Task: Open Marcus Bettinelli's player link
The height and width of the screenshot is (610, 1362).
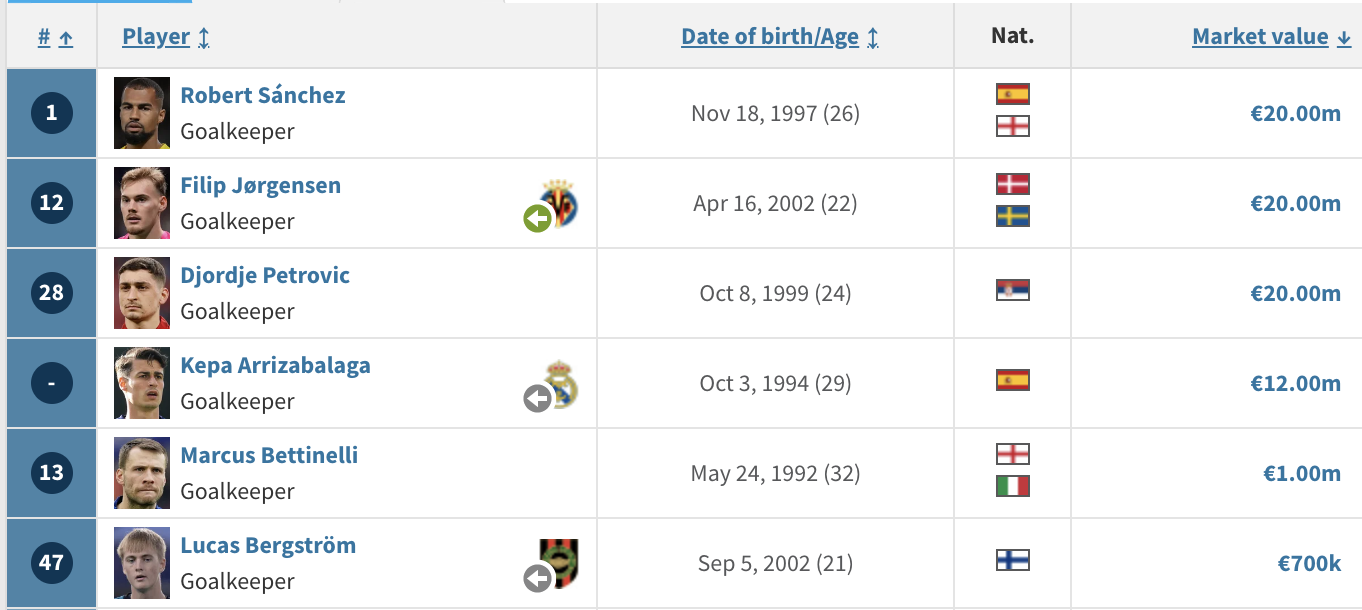Action: [269, 455]
